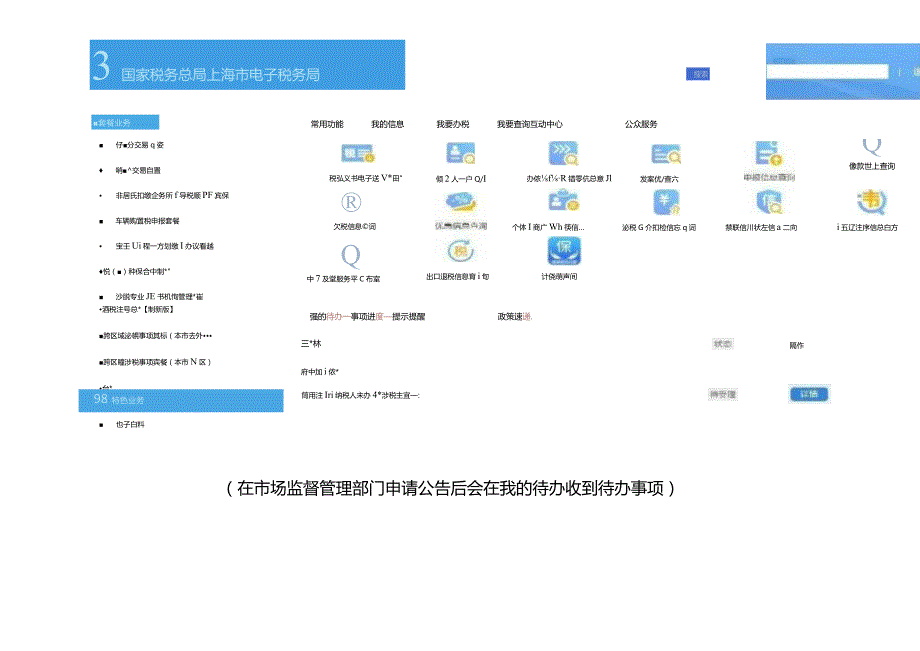Click the 扣缴信息查询 icon
Screen dimensions: 920x651
tap(667, 205)
